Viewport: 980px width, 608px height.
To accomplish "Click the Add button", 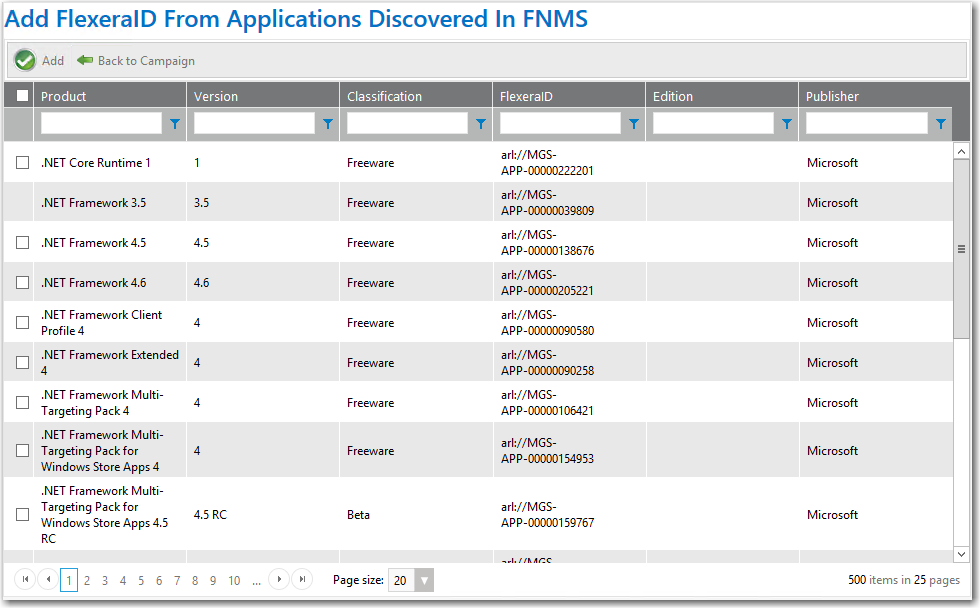I will (x=39, y=60).
